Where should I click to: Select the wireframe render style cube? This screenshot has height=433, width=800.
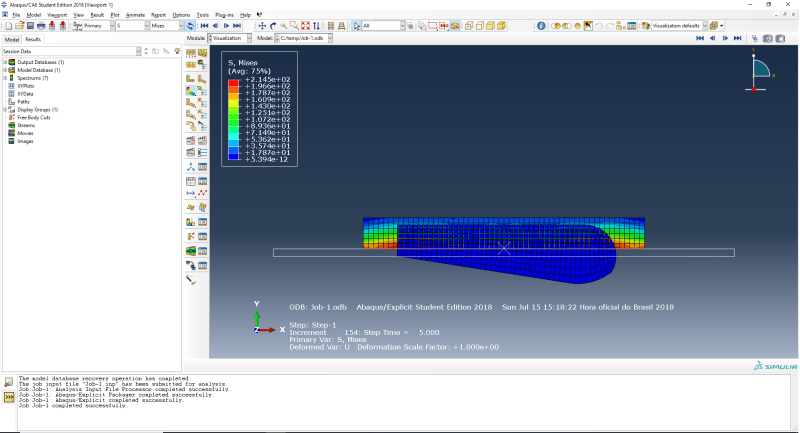(469, 26)
